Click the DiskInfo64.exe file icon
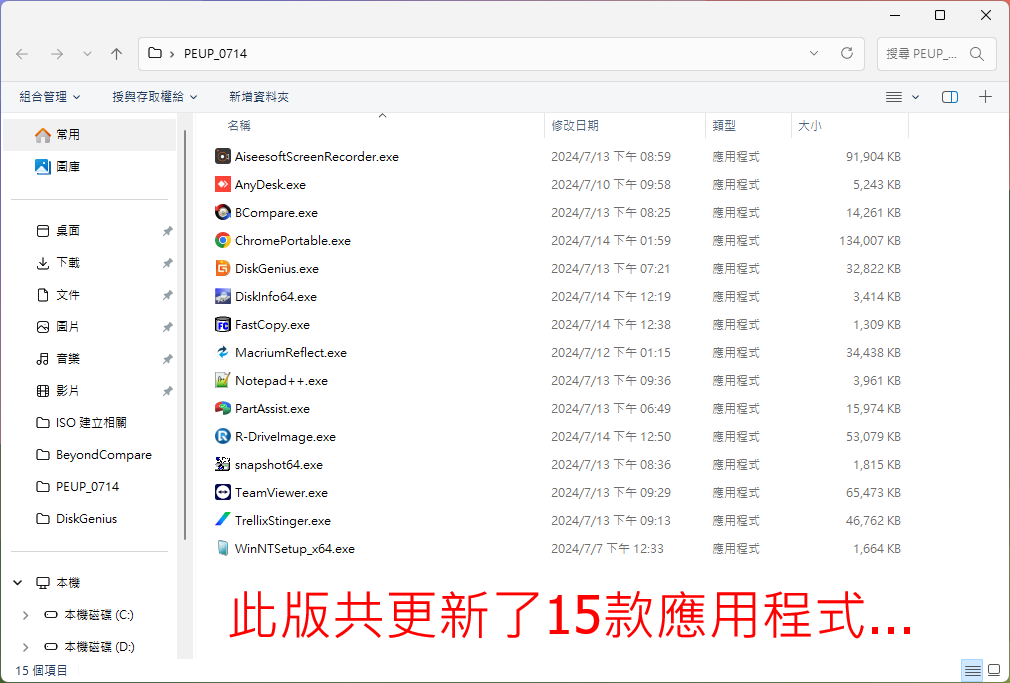Image resolution: width=1010 pixels, height=683 pixels. (x=222, y=296)
